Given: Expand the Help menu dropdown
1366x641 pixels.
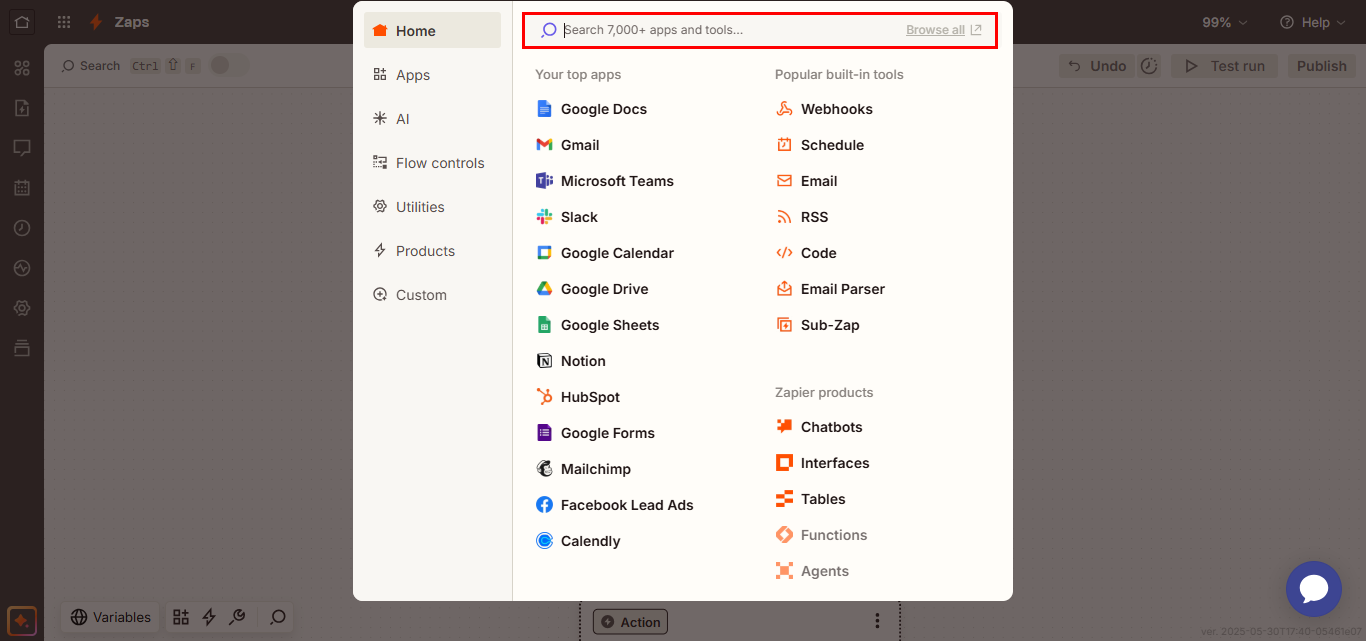Looking at the screenshot, I should (x=1305, y=22).
